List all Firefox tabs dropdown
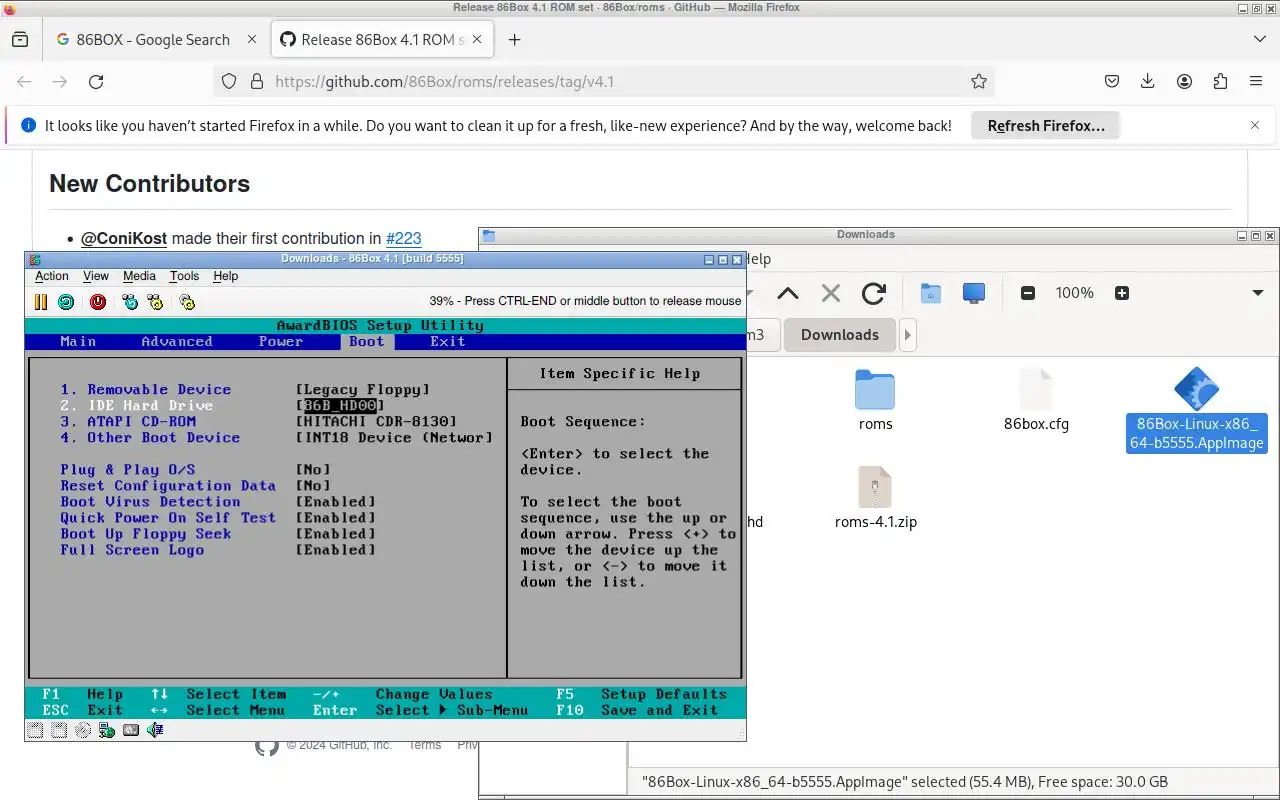 tap(1259, 39)
